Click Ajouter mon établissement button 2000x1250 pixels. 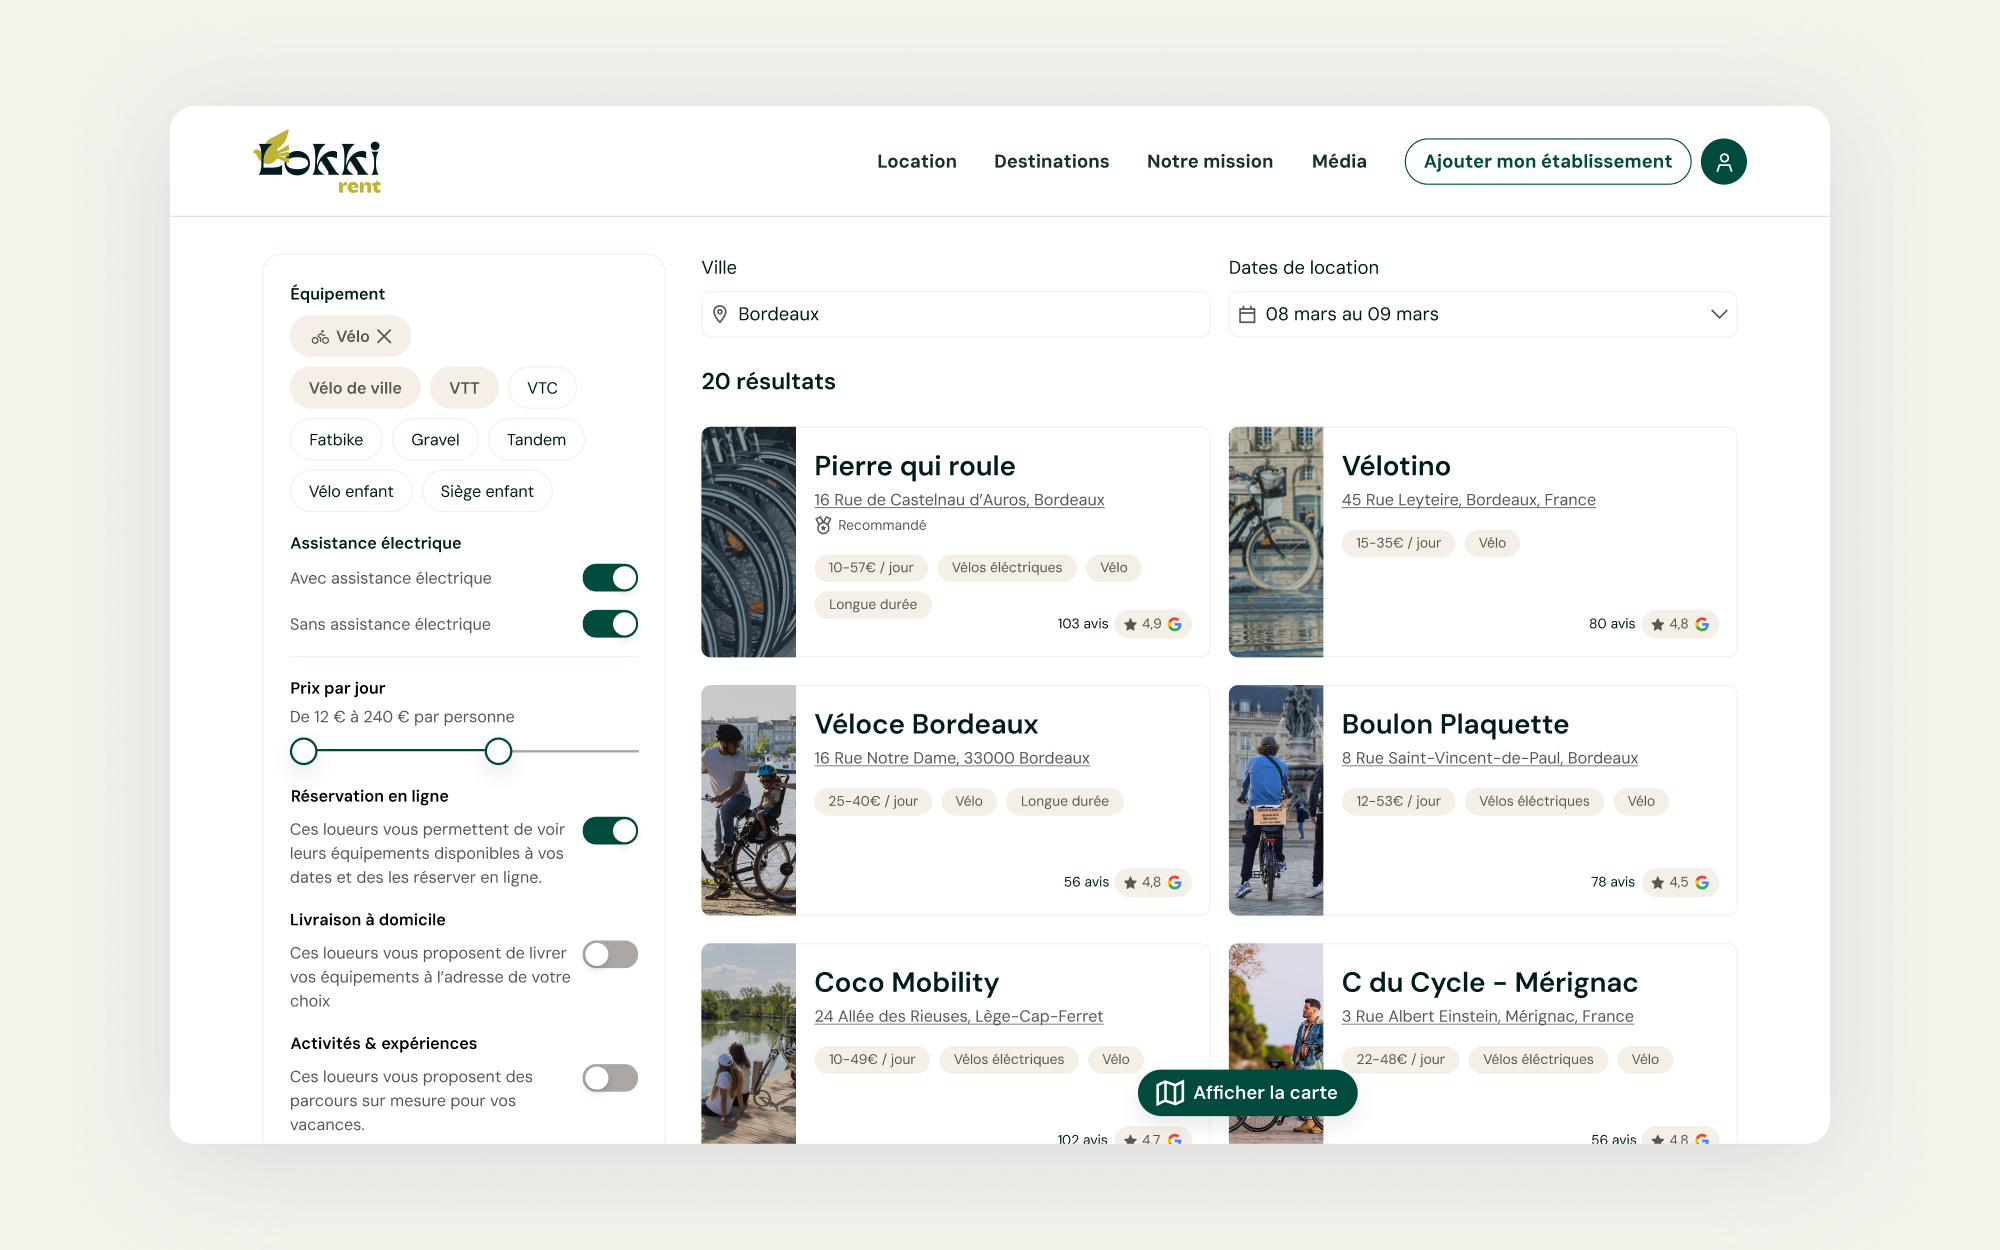tap(1548, 162)
